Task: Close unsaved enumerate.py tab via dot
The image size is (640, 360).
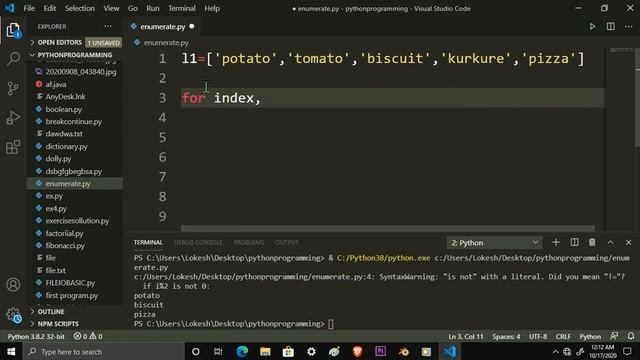Action: point(192,27)
